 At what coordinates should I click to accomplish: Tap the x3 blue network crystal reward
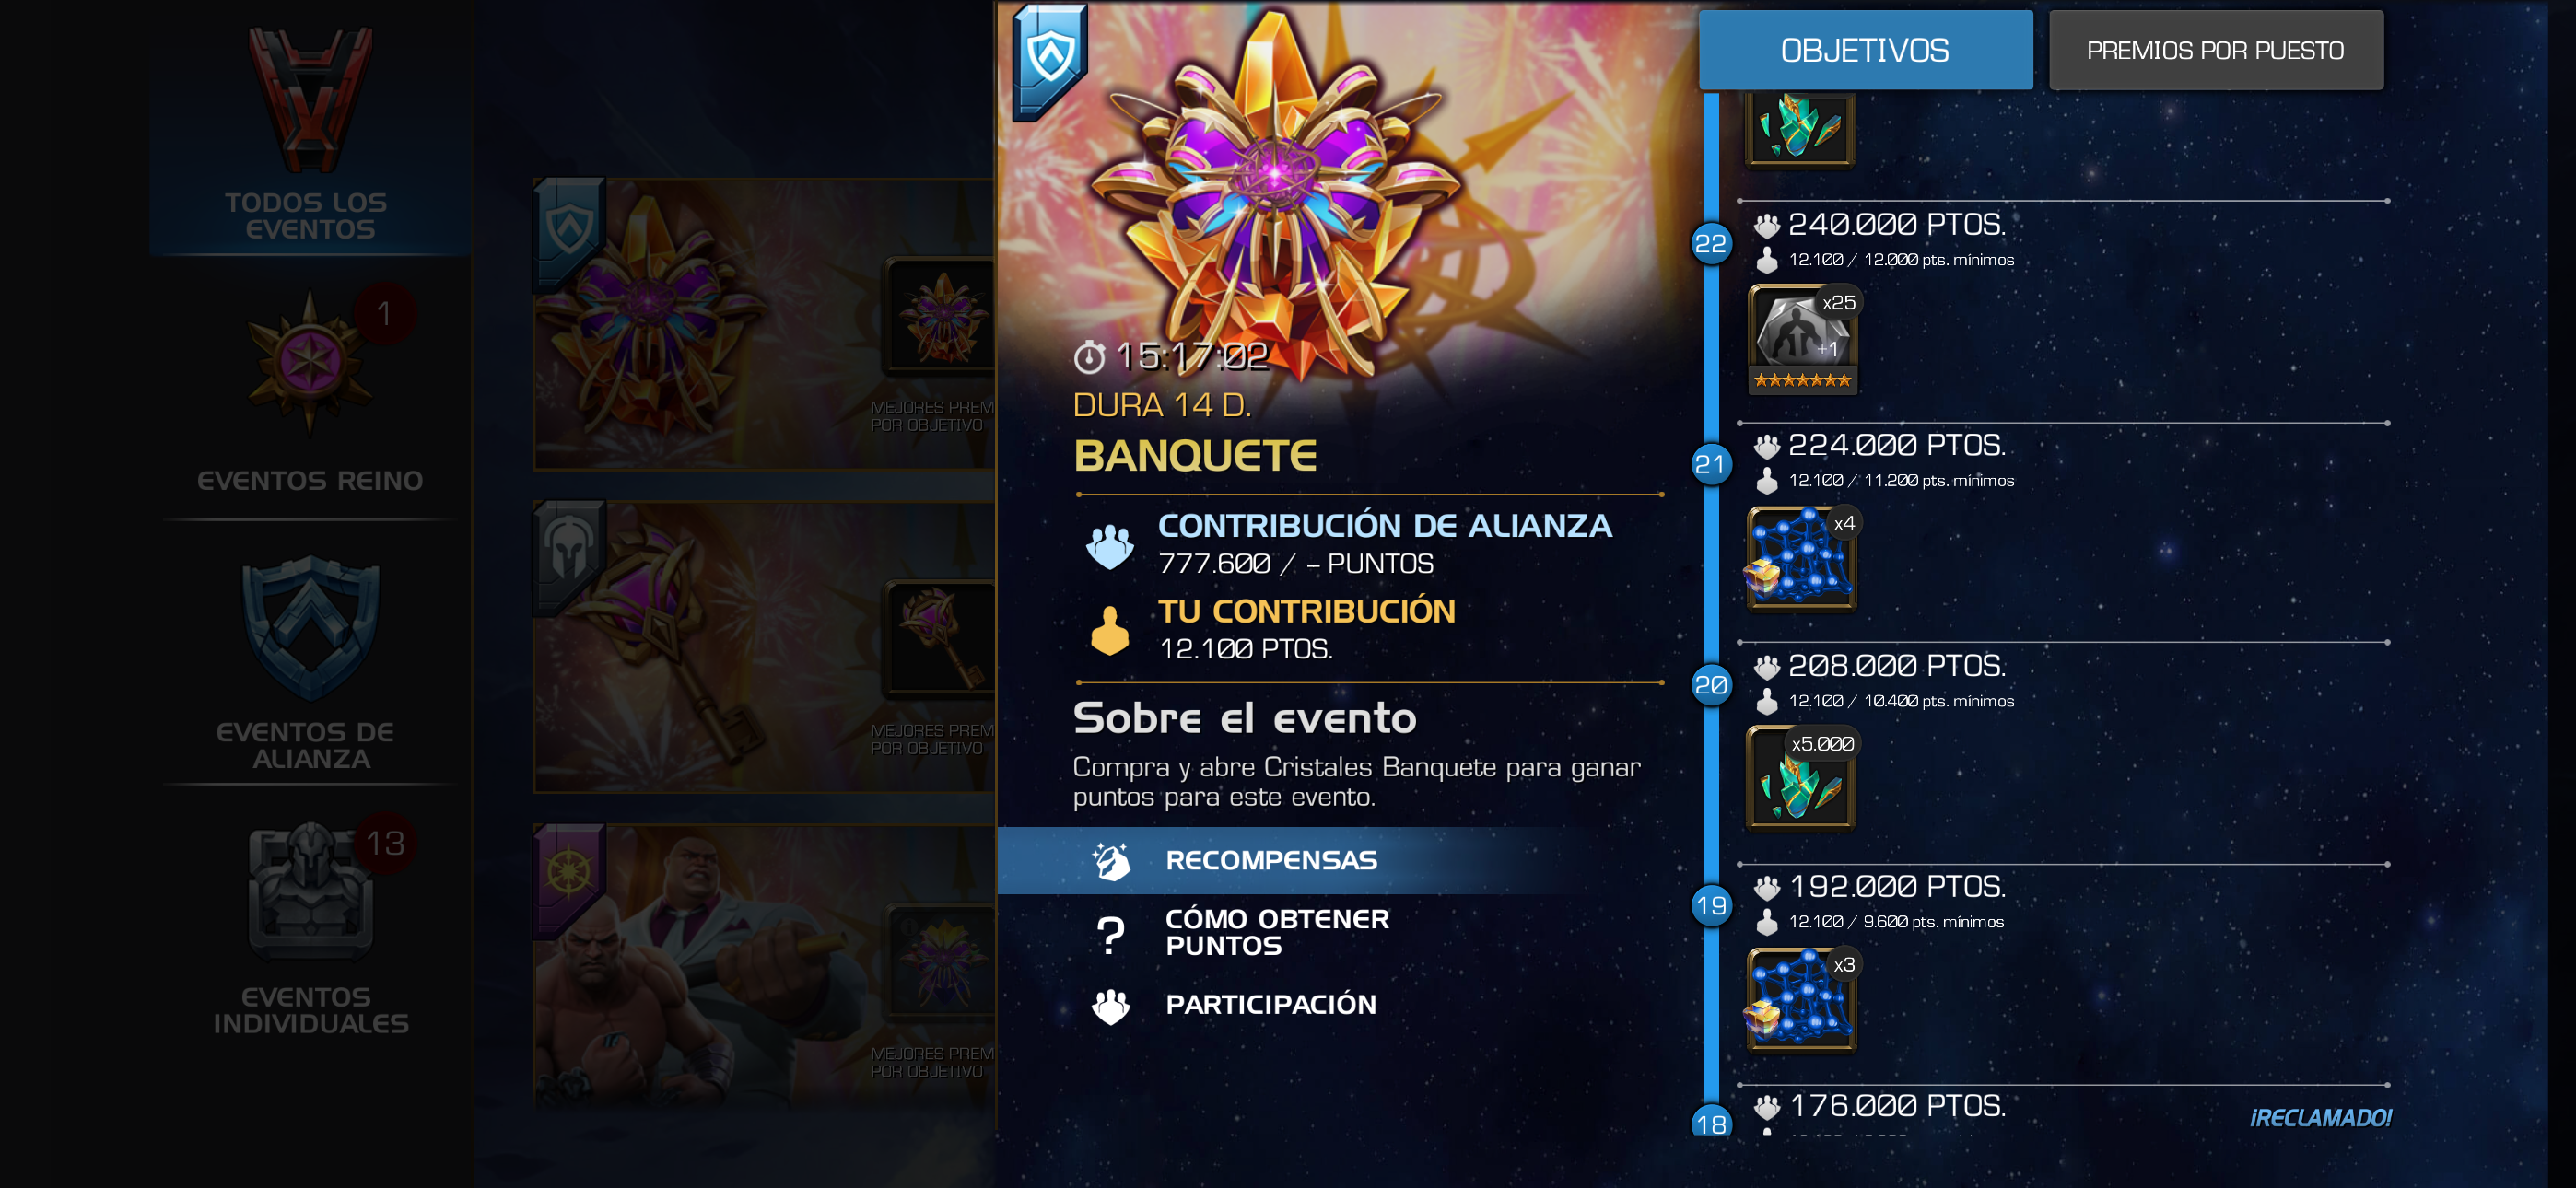[1802, 1000]
